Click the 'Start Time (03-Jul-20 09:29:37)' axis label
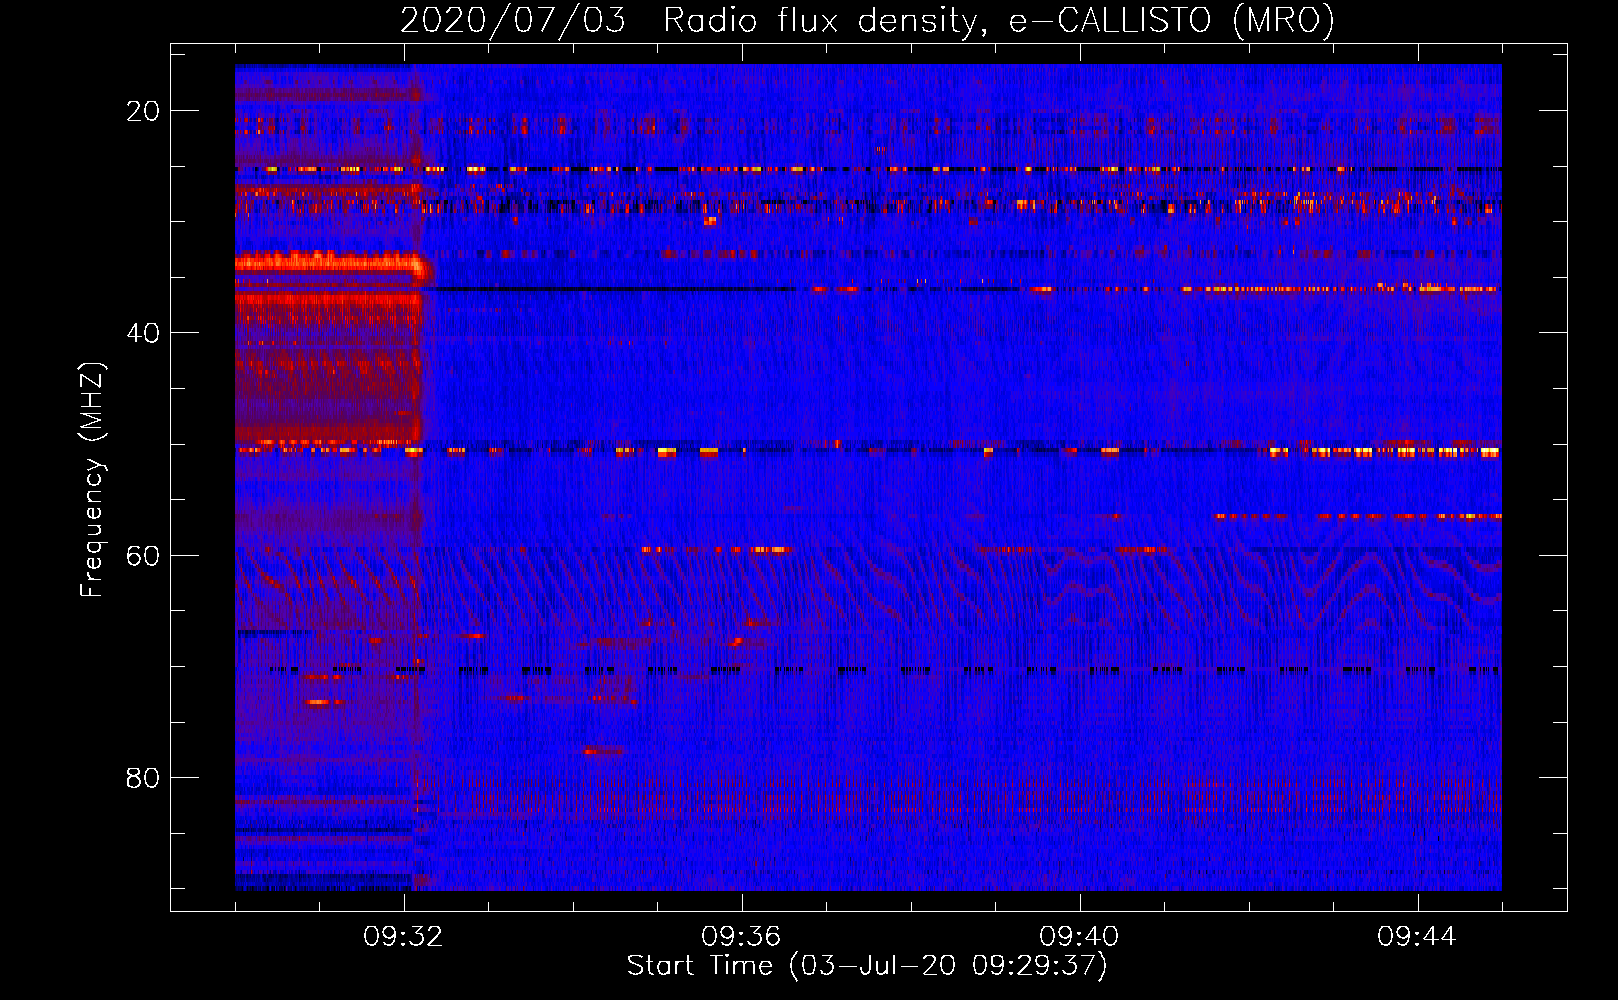1618x1000 pixels. point(867,966)
